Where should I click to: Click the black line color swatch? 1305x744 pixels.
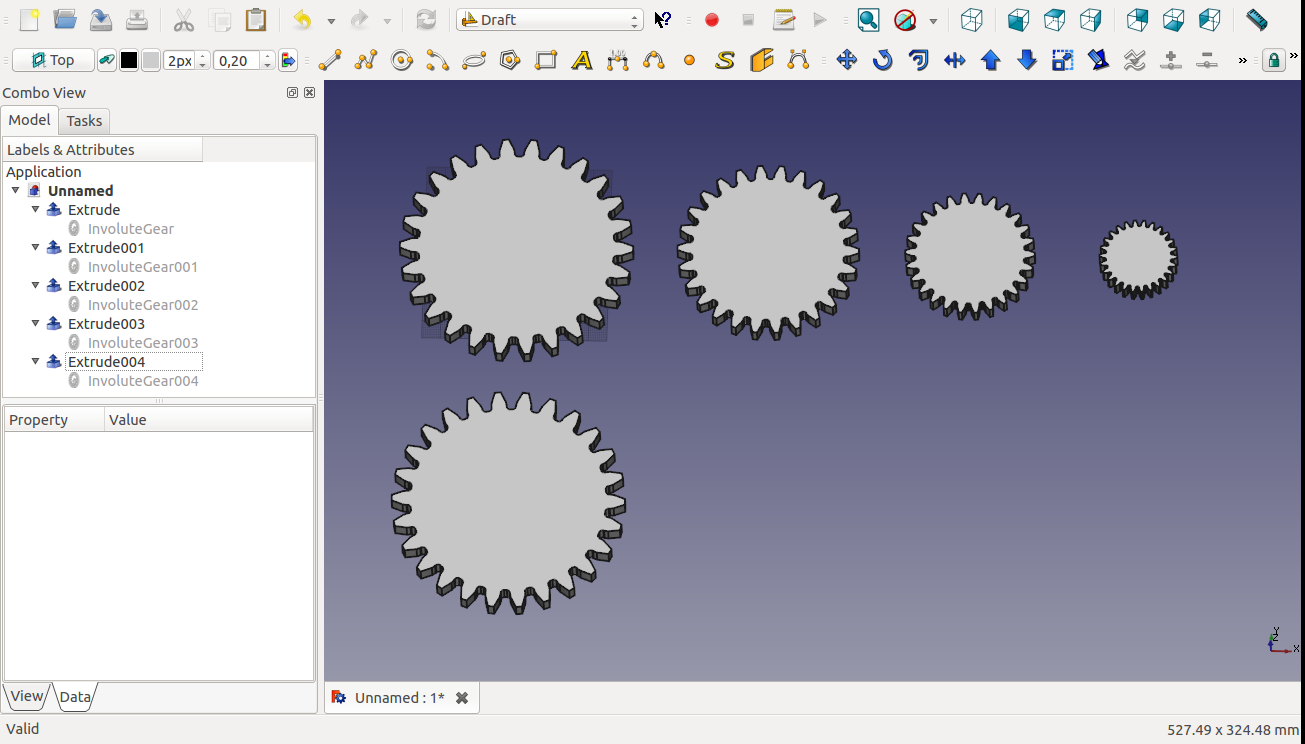[129, 61]
